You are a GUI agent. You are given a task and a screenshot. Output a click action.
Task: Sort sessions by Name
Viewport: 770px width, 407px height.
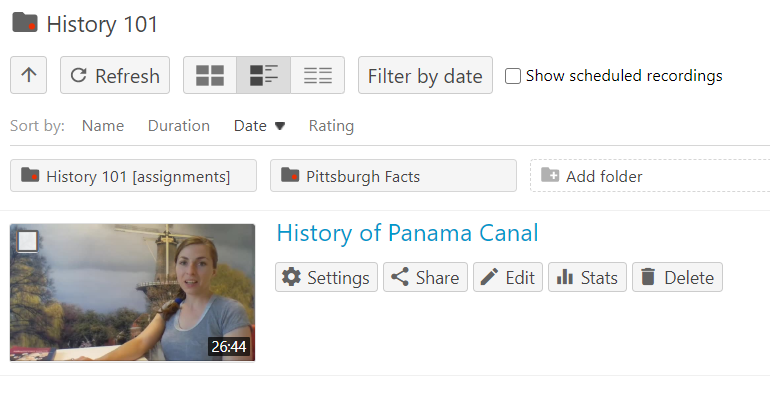coord(103,126)
